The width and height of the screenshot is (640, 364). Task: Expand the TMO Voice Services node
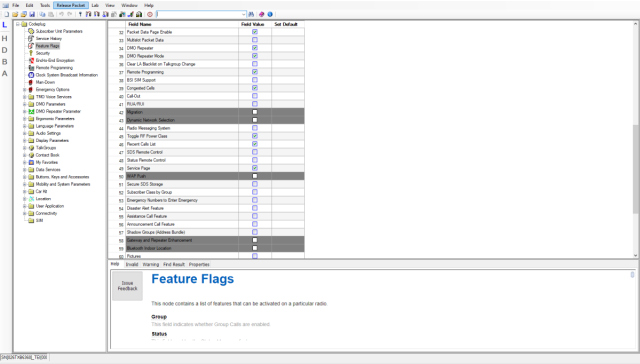[x=24, y=97]
